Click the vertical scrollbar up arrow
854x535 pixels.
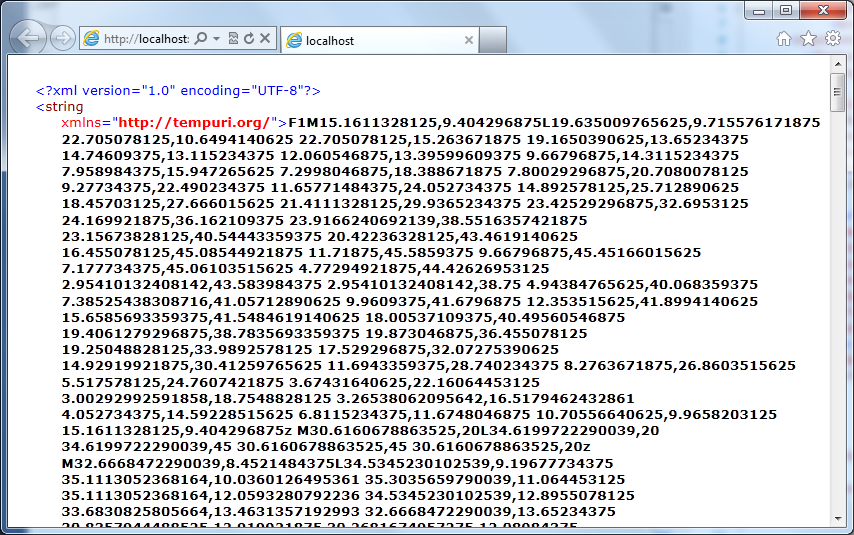pos(838,64)
